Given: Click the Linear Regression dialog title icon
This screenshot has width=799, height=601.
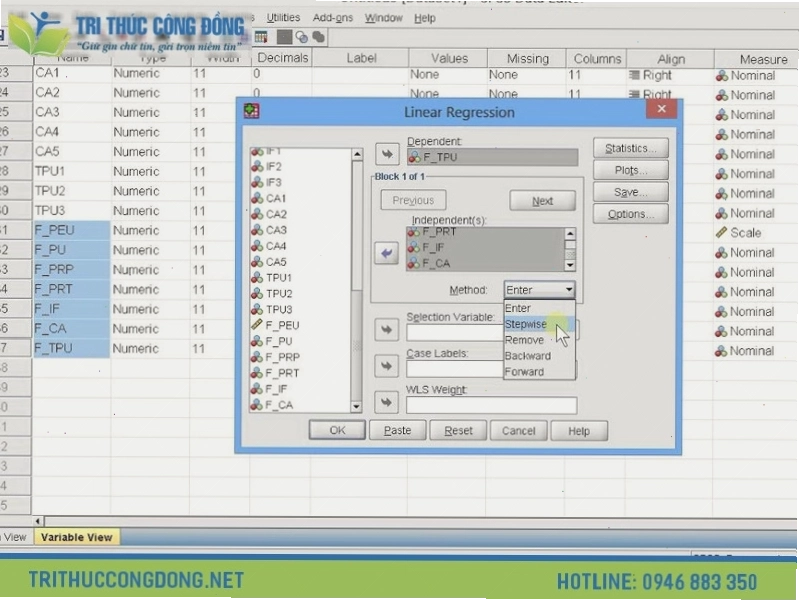Looking at the screenshot, I should 251,111.
